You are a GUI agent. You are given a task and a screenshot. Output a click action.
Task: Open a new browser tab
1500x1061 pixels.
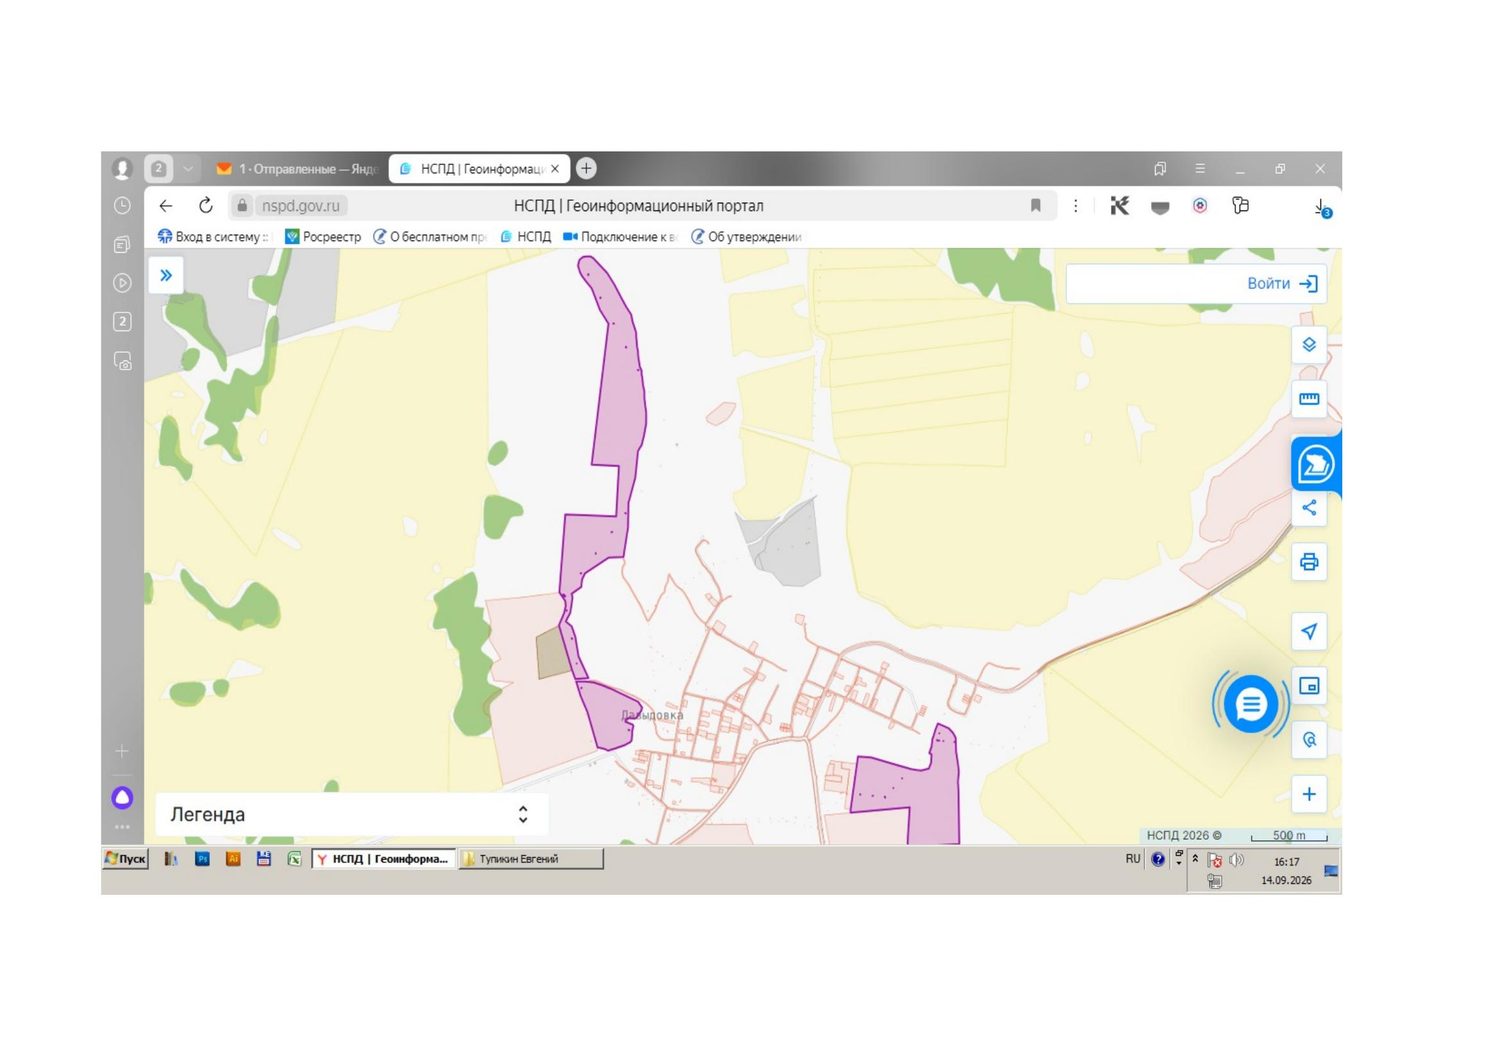587,169
